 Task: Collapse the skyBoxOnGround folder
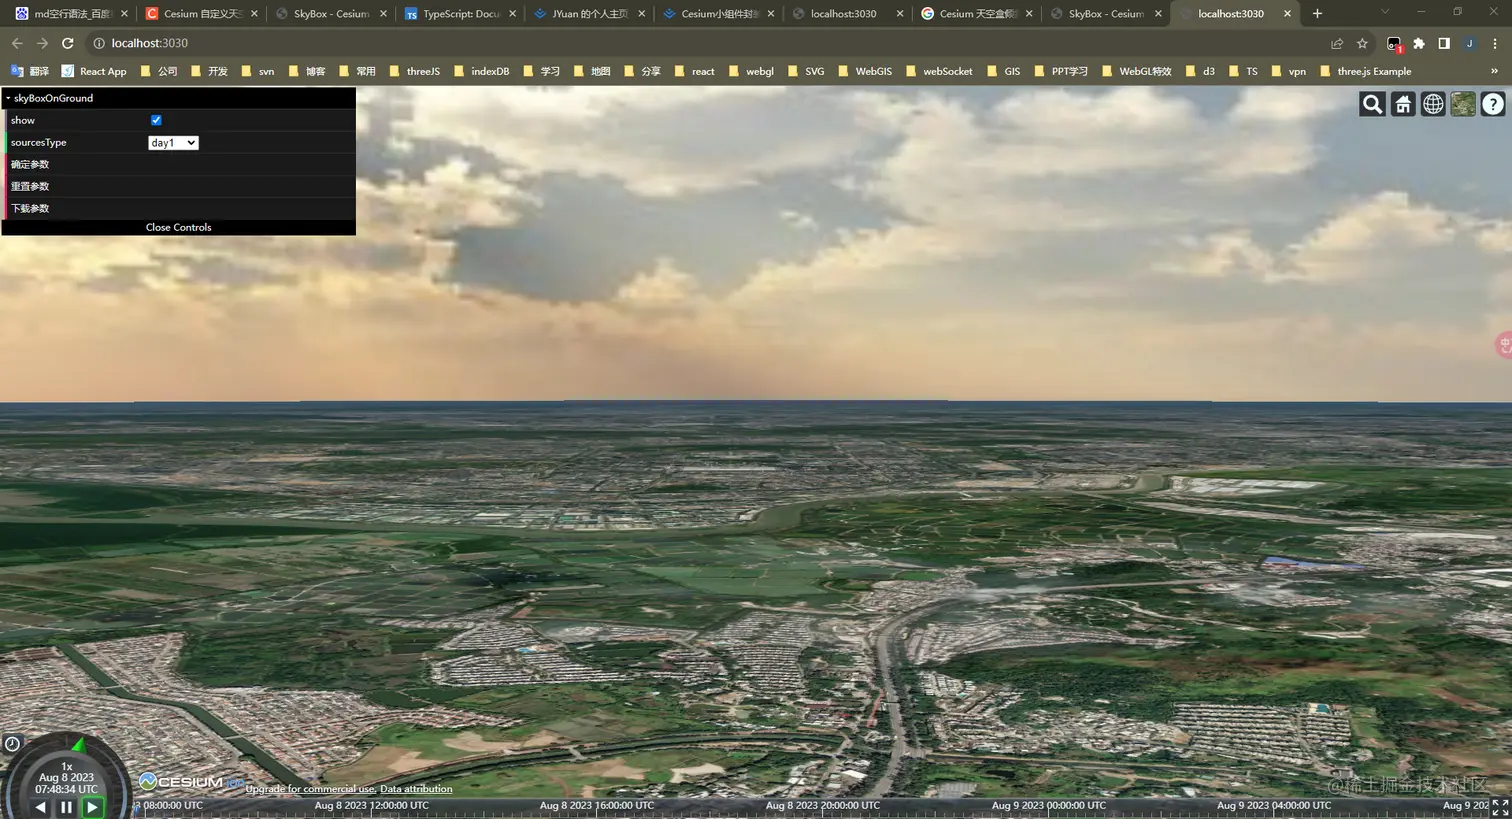[x=53, y=98]
